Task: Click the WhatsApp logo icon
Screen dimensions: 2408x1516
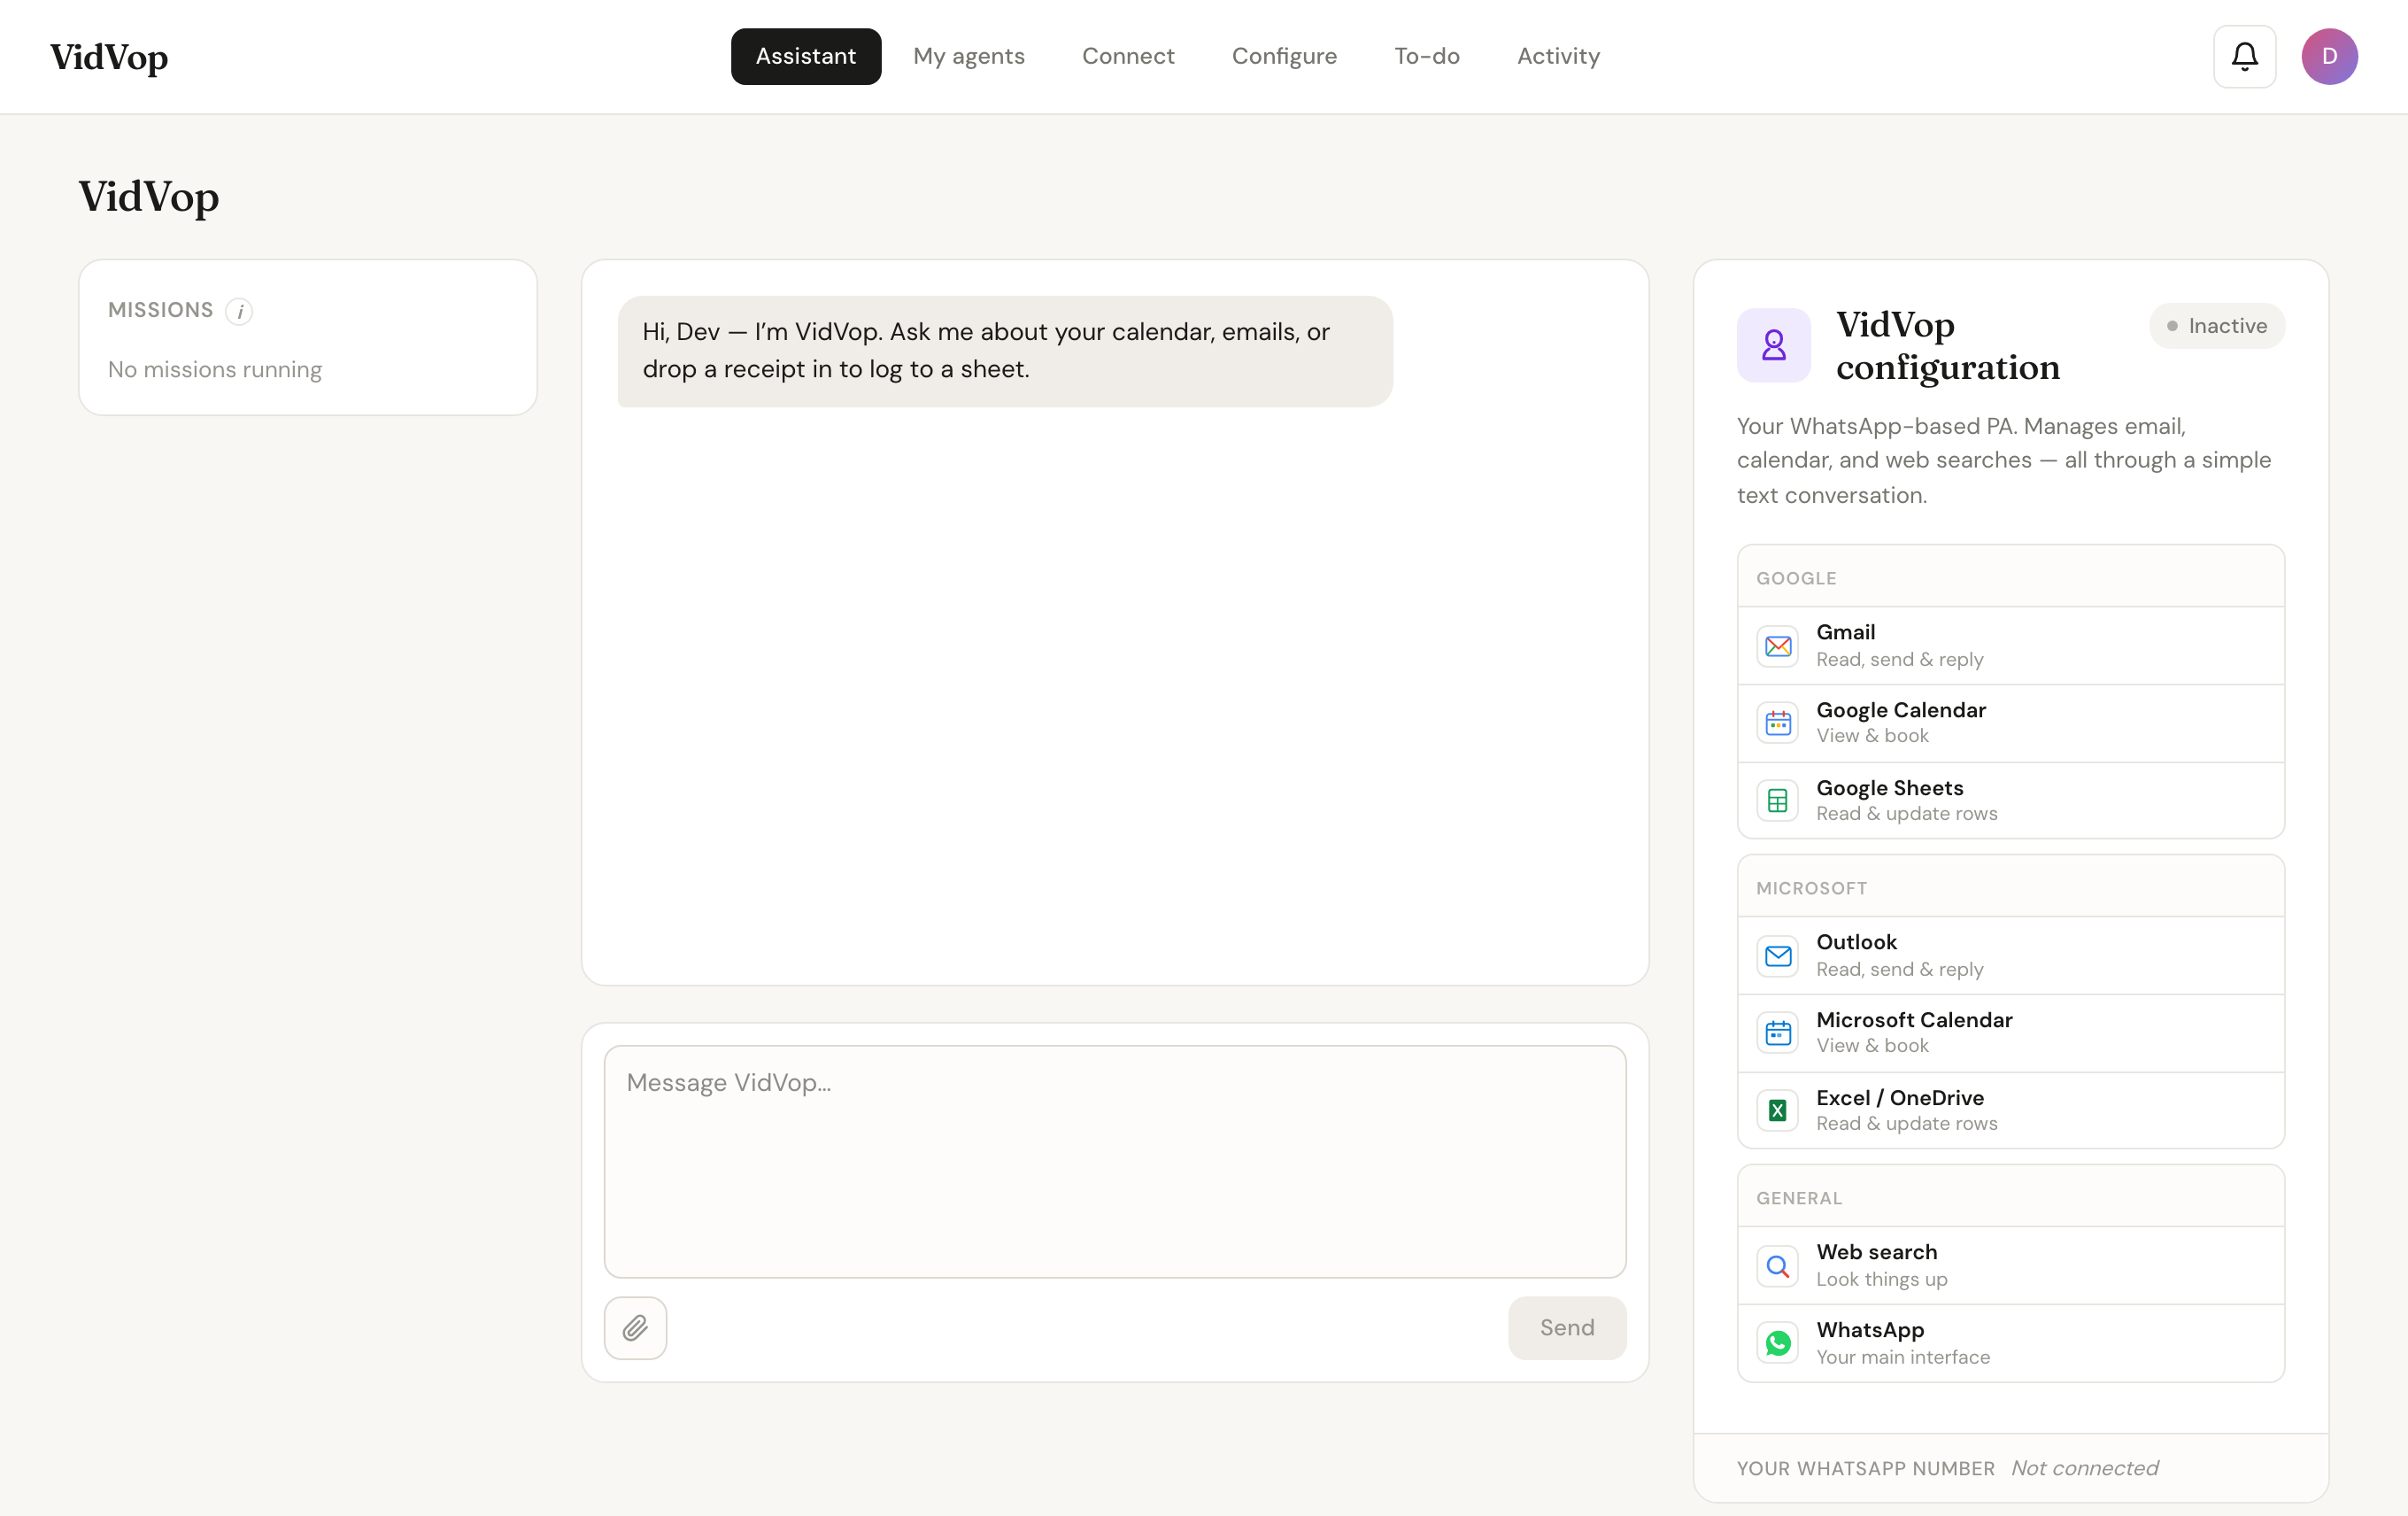Action: tap(1777, 1343)
